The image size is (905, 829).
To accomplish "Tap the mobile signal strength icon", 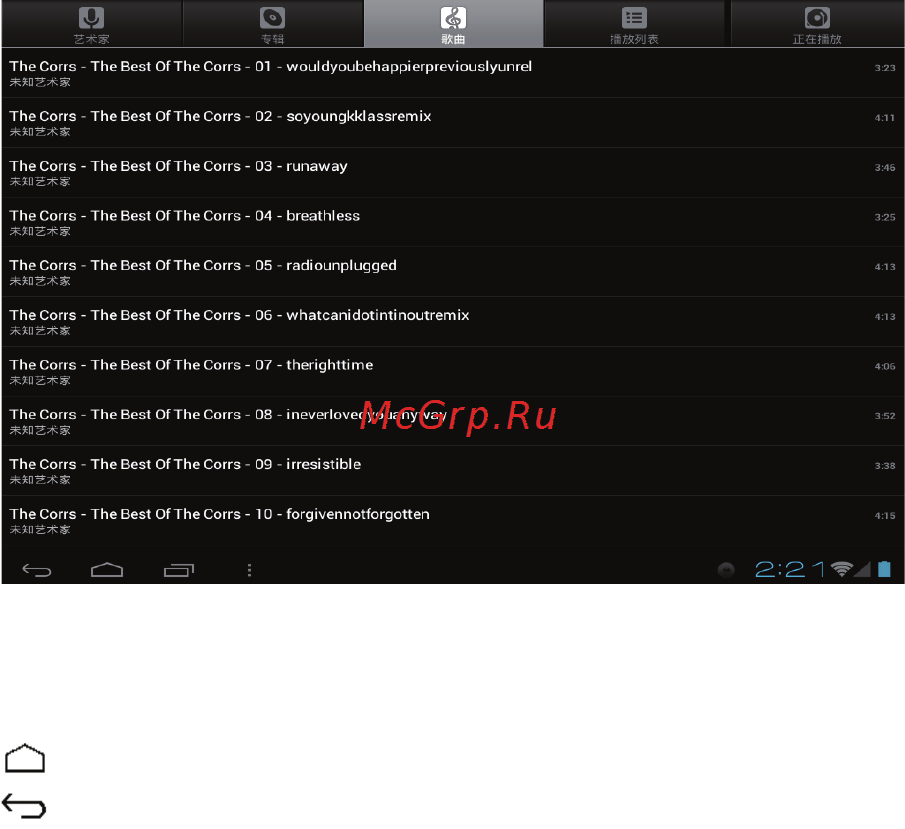I will click(862, 570).
